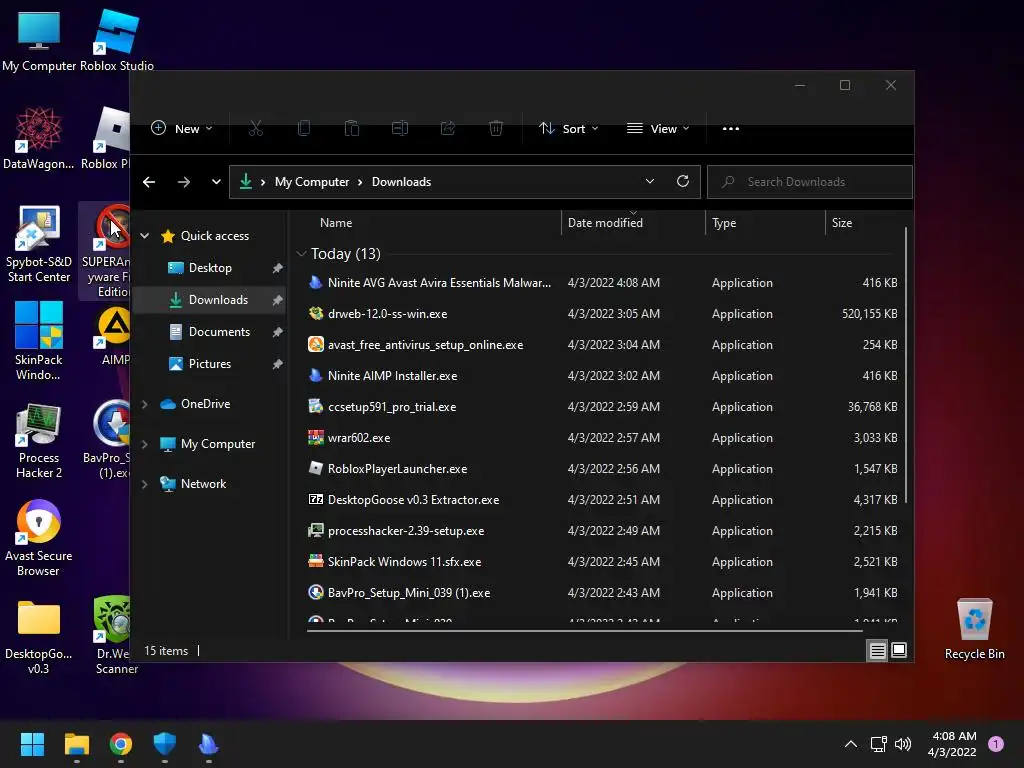
Task: Select the DesktopGoose v0.3 Extractor.exe icon
Action: [x=316, y=500]
